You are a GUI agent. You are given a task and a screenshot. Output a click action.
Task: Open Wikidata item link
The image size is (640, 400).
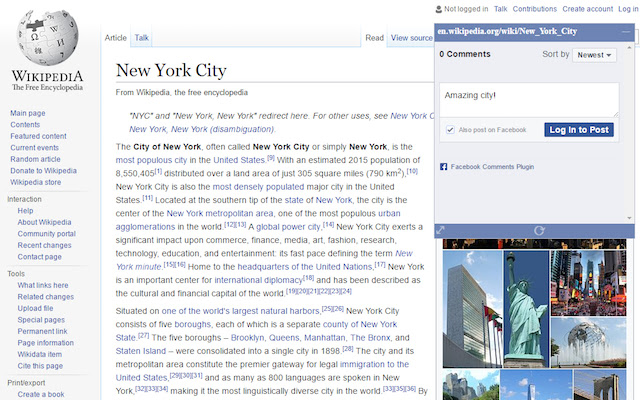point(40,354)
